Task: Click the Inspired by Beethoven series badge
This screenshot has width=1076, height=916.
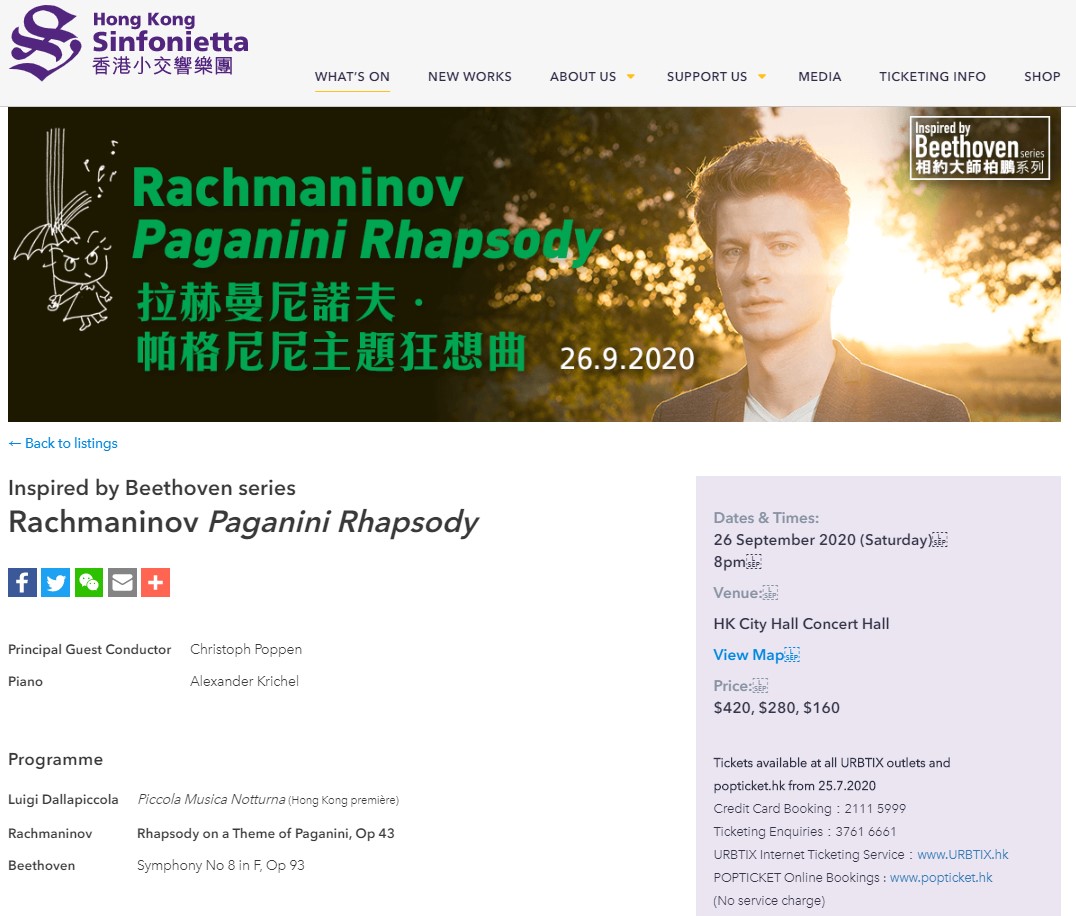Action: coord(979,148)
